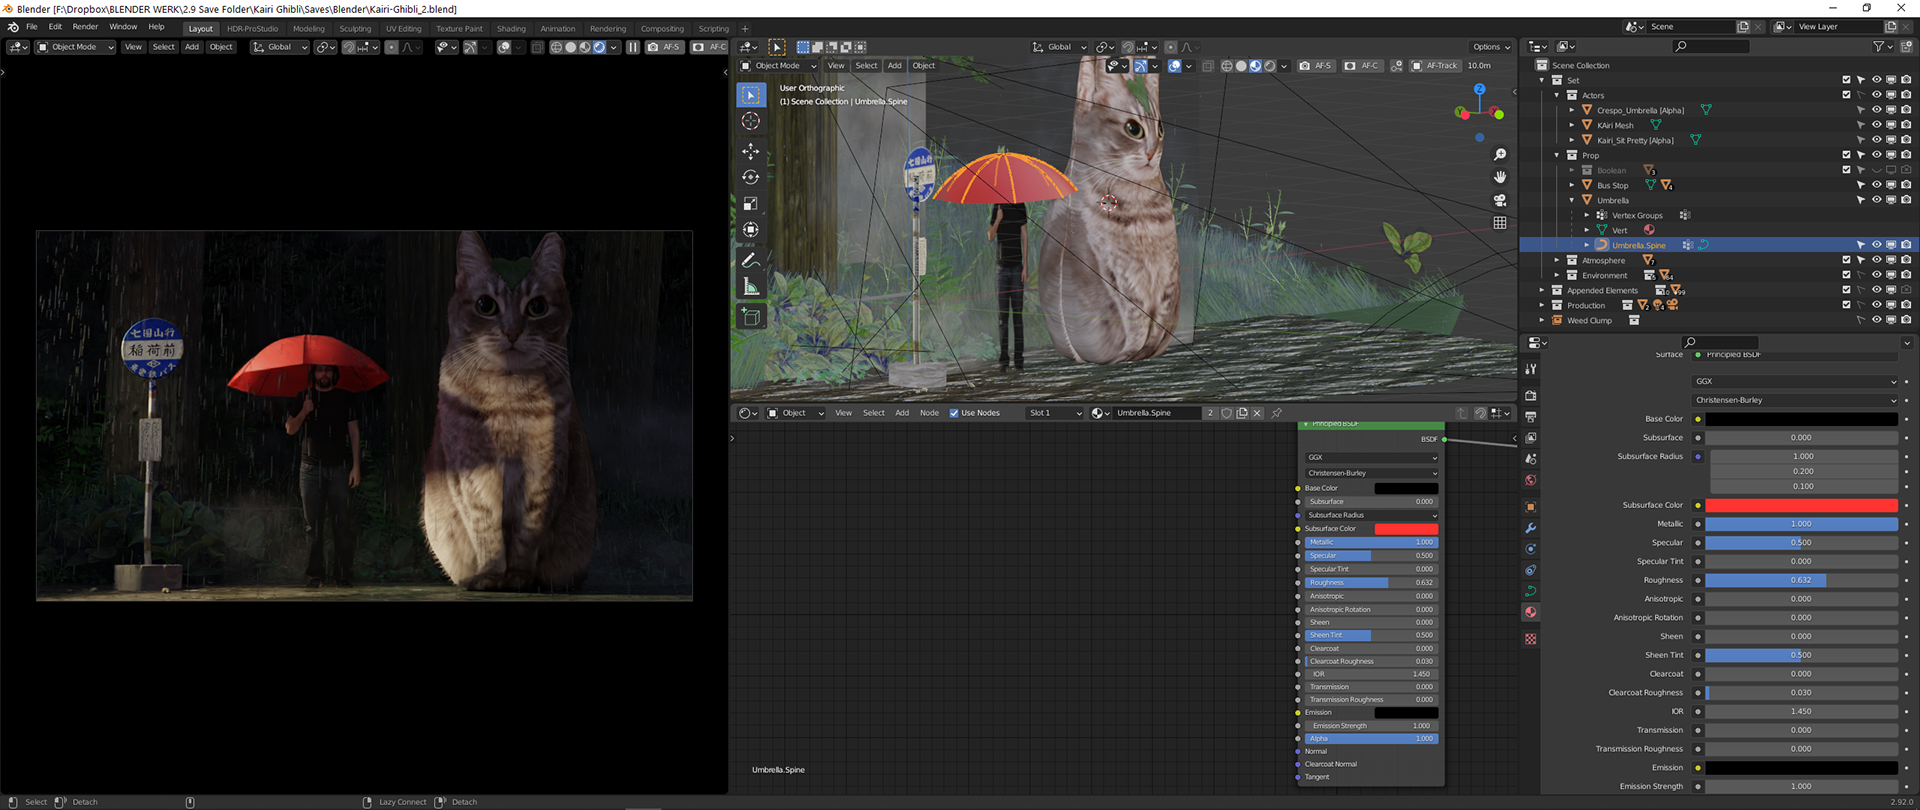Toggle snapping magnet in right viewport header
The image size is (1920, 810).
pos(1128,47)
